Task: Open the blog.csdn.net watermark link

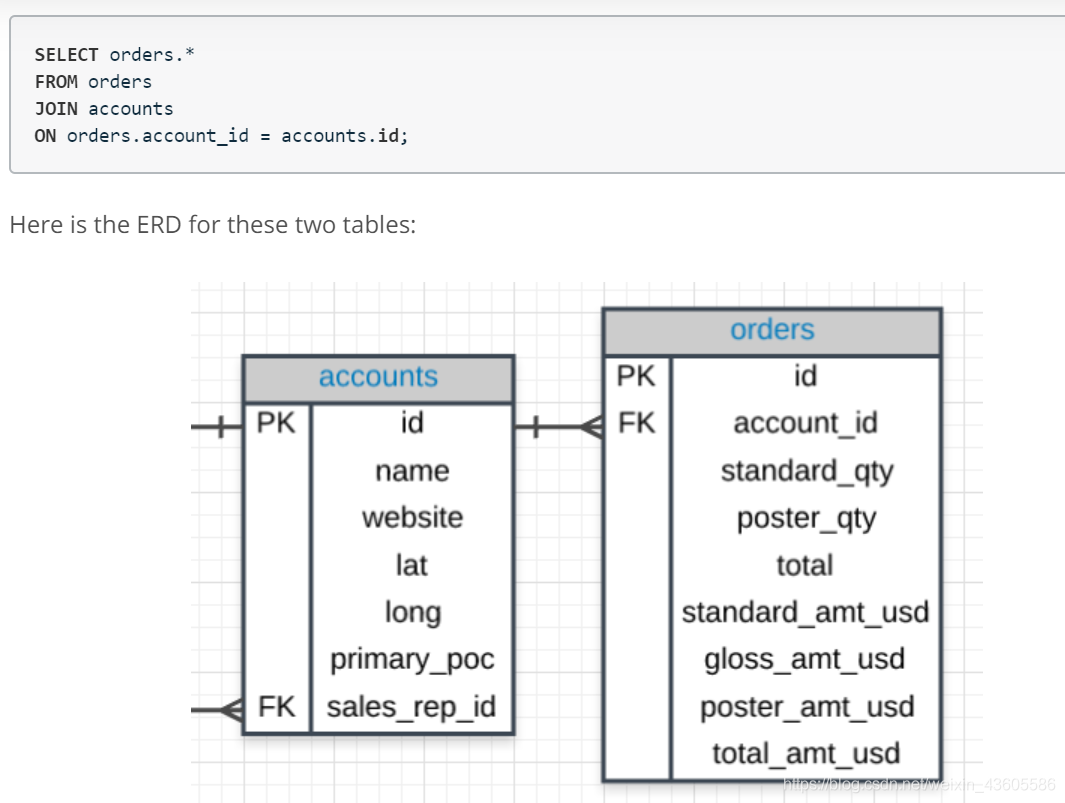Action: coord(918,783)
